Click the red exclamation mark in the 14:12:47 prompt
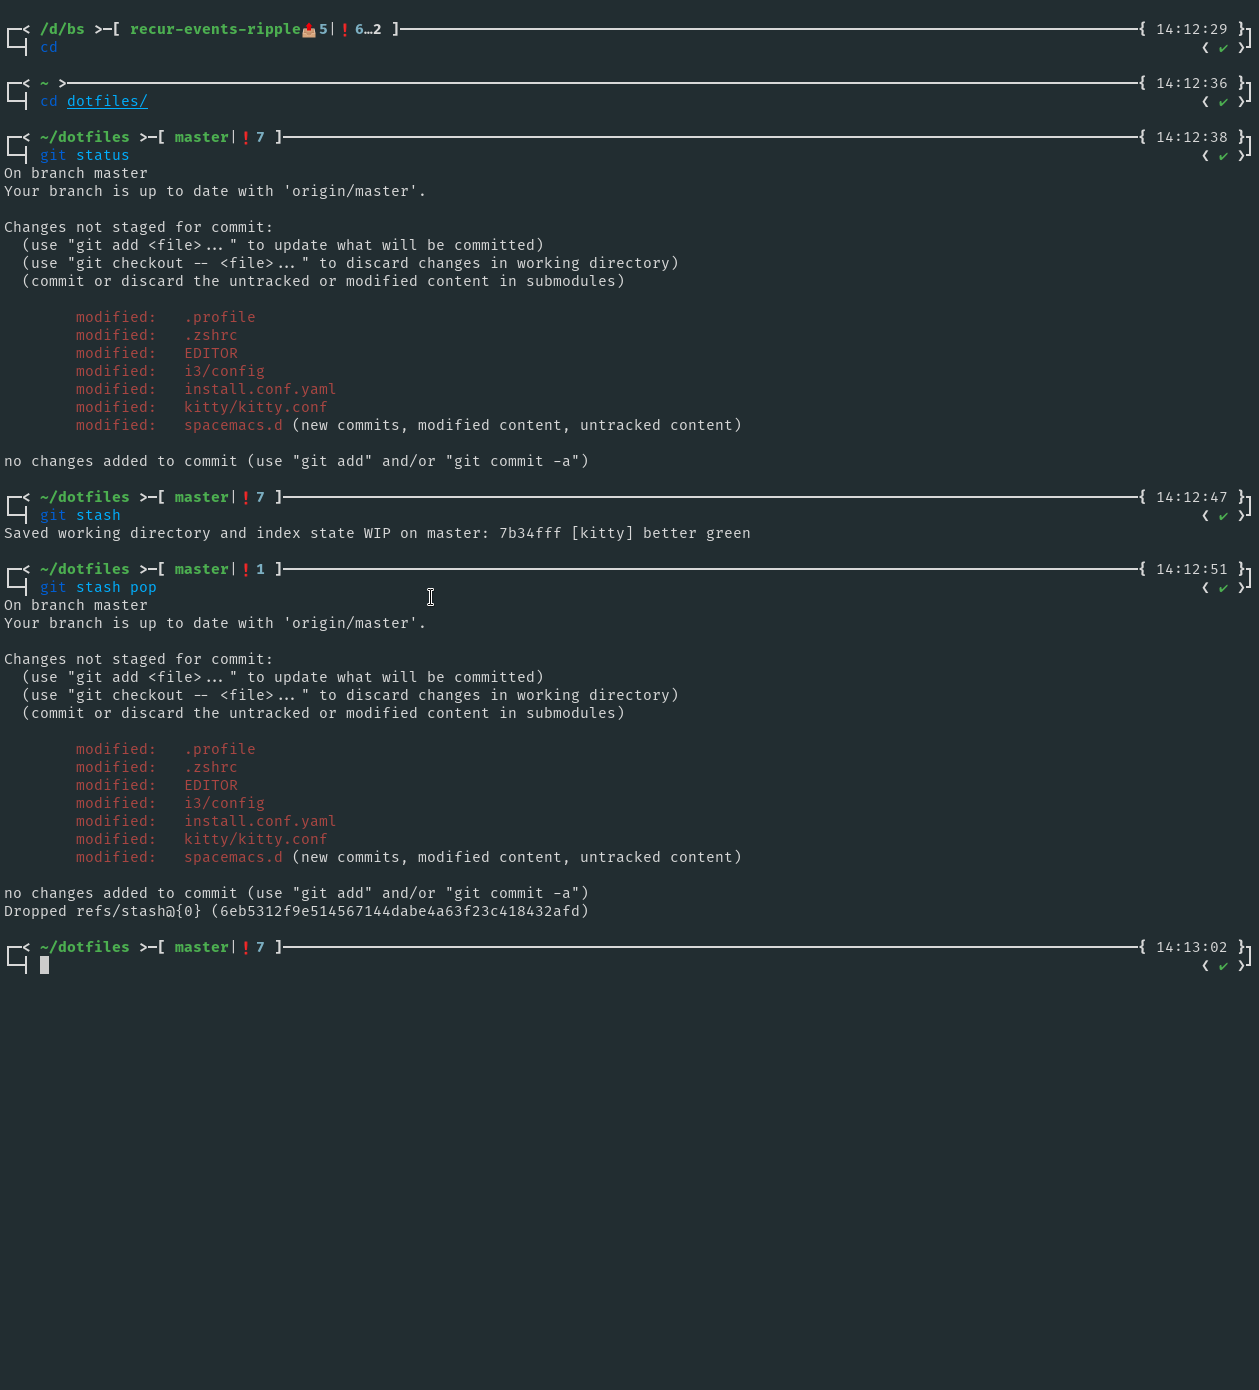Screen dimensions: 1259x1390 pos(246,497)
